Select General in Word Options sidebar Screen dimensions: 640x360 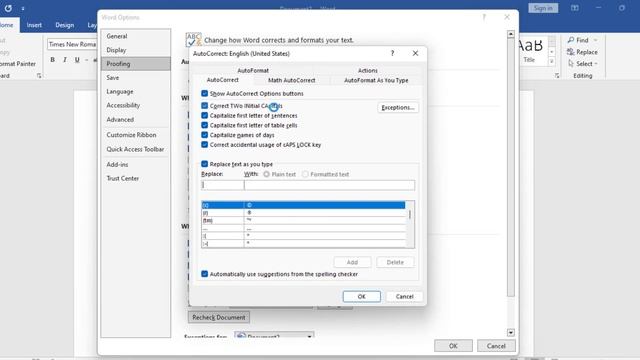pos(136,36)
